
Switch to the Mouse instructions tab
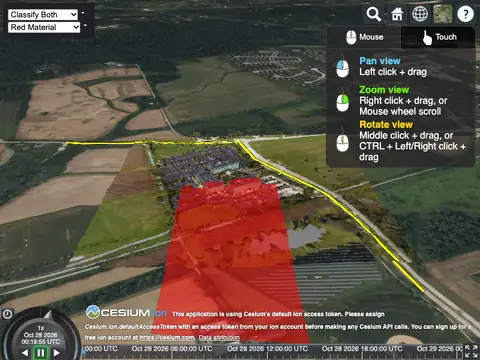[364, 37]
